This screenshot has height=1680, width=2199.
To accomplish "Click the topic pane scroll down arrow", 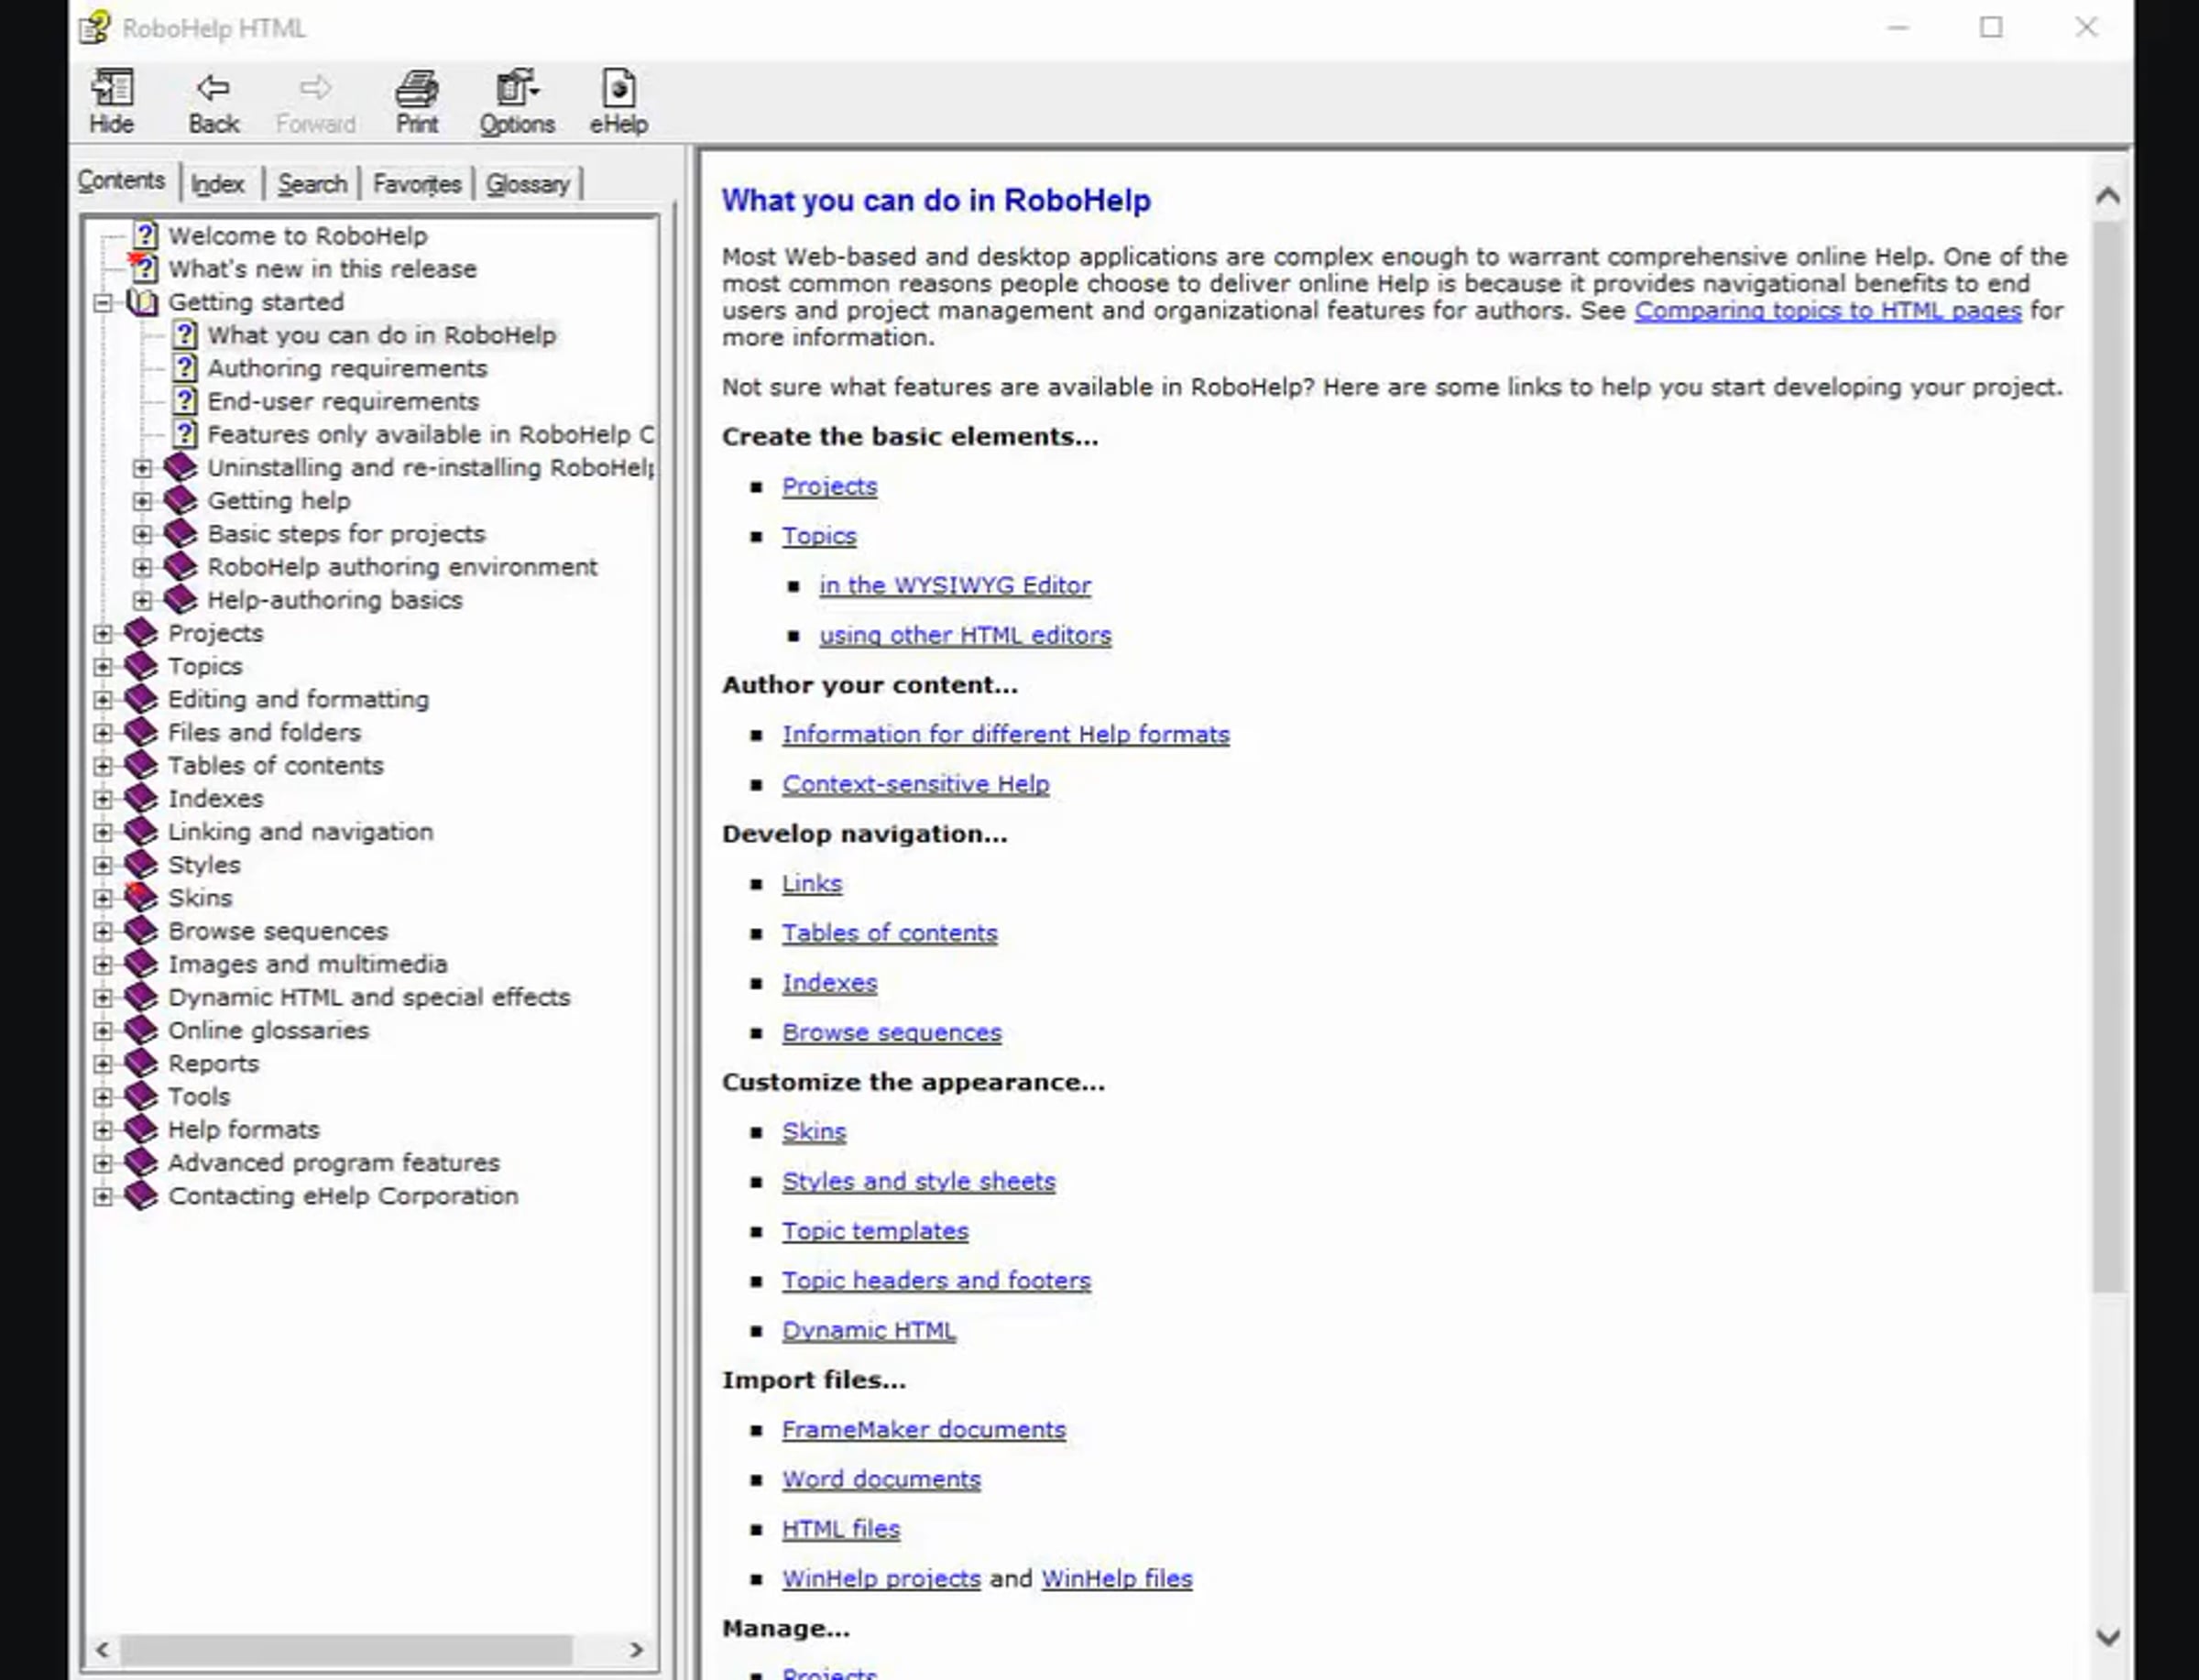I will tap(2107, 1637).
